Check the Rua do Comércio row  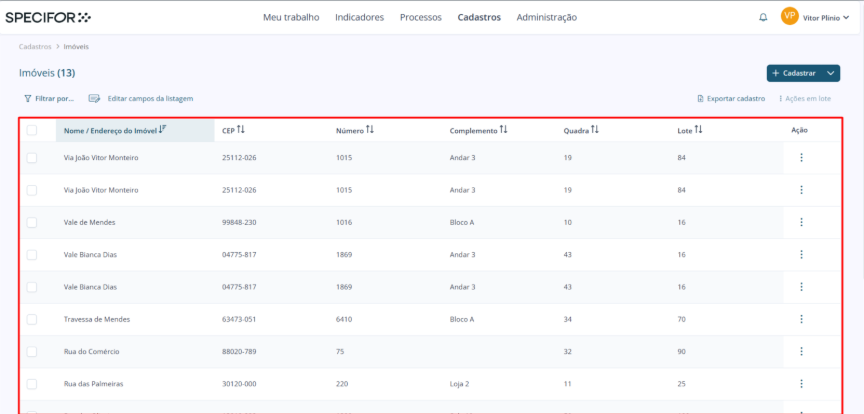pos(32,351)
